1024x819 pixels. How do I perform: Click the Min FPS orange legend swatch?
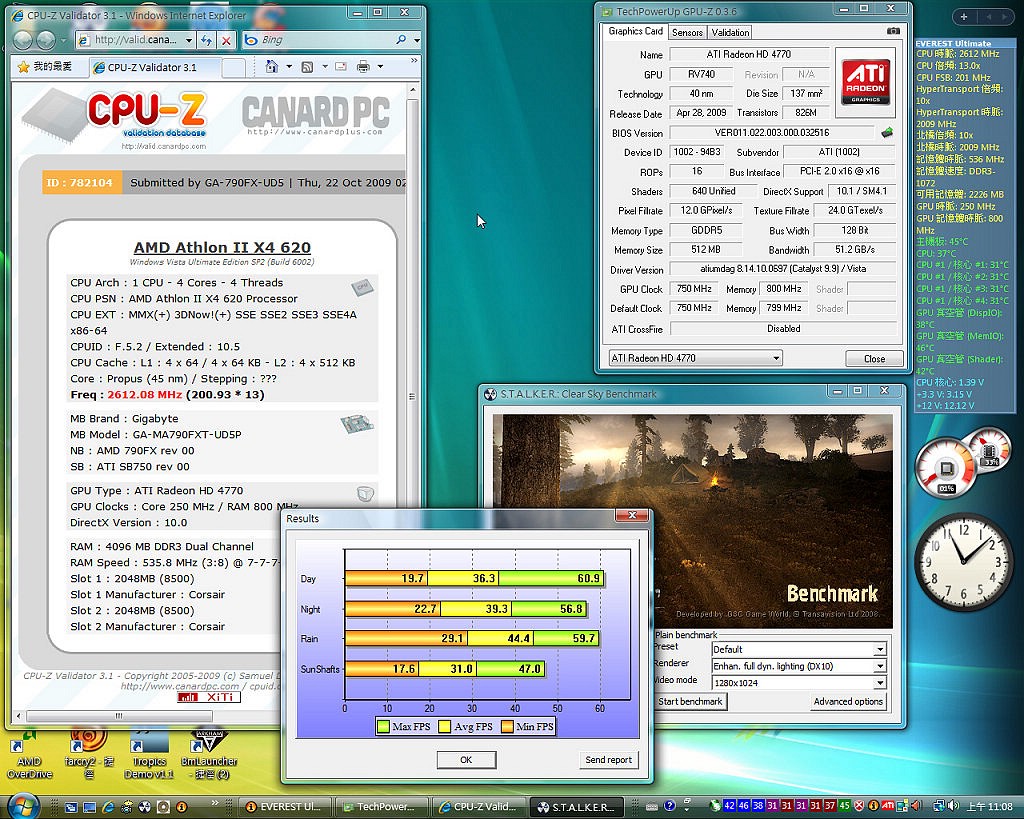tap(507, 726)
